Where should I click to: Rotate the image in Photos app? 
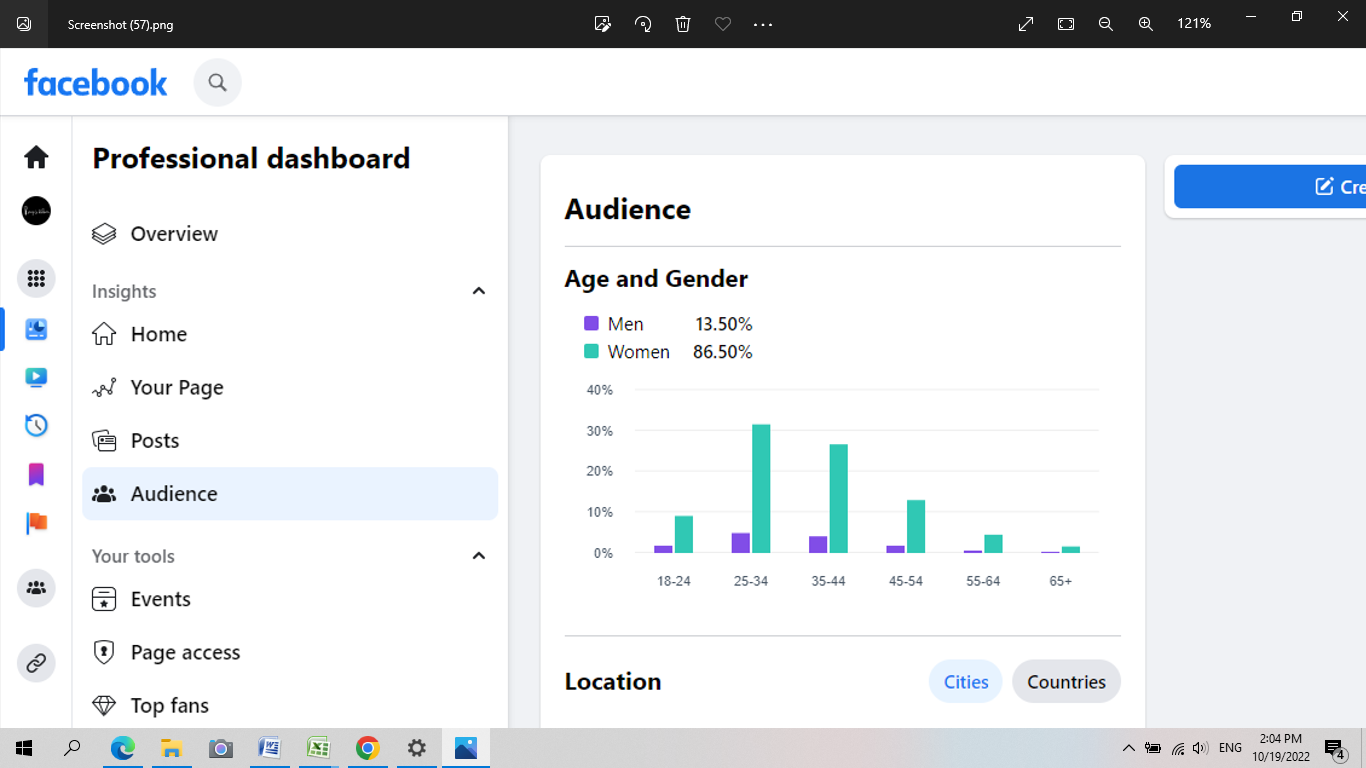click(x=643, y=24)
